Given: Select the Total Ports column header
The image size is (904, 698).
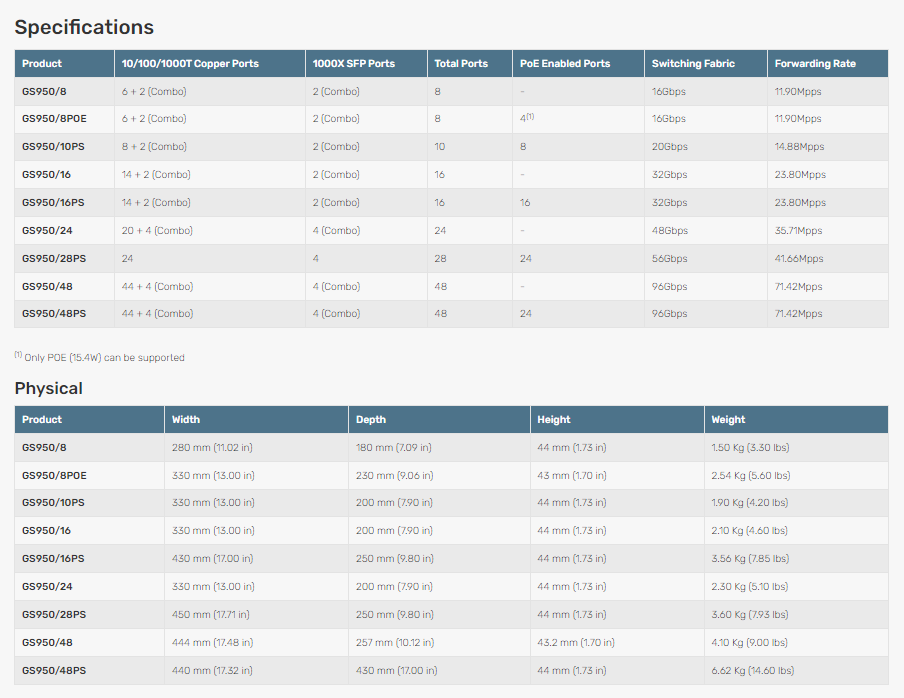Looking at the screenshot, I should click(461, 63).
